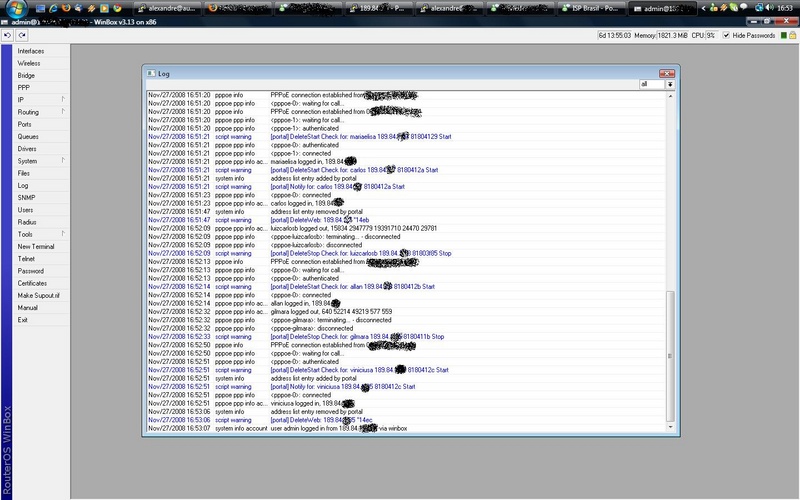Open the log topic filter dropdown arrow

tap(670, 84)
